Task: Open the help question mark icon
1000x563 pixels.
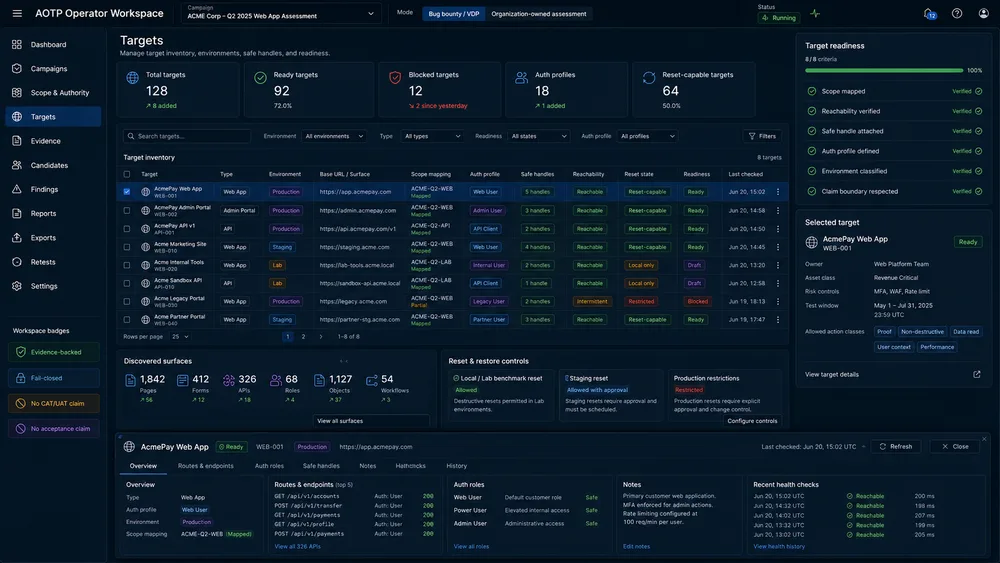Action: (957, 13)
